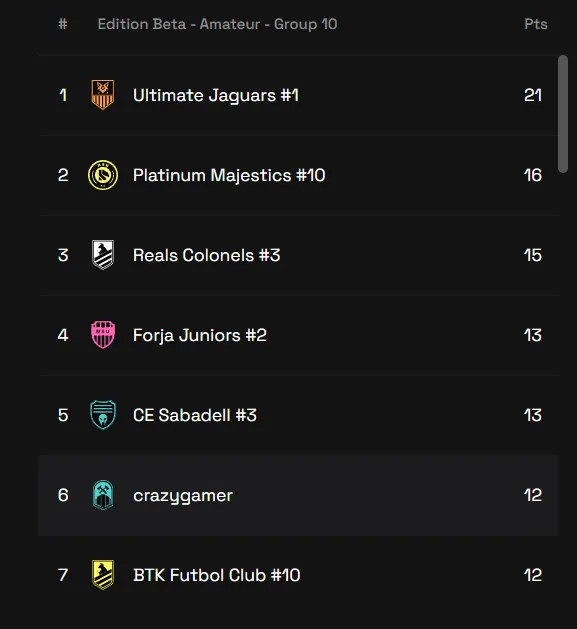Click the orange Ultimate Jaguars crest icon
577x629 pixels.
pyautogui.click(x=103, y=95)
